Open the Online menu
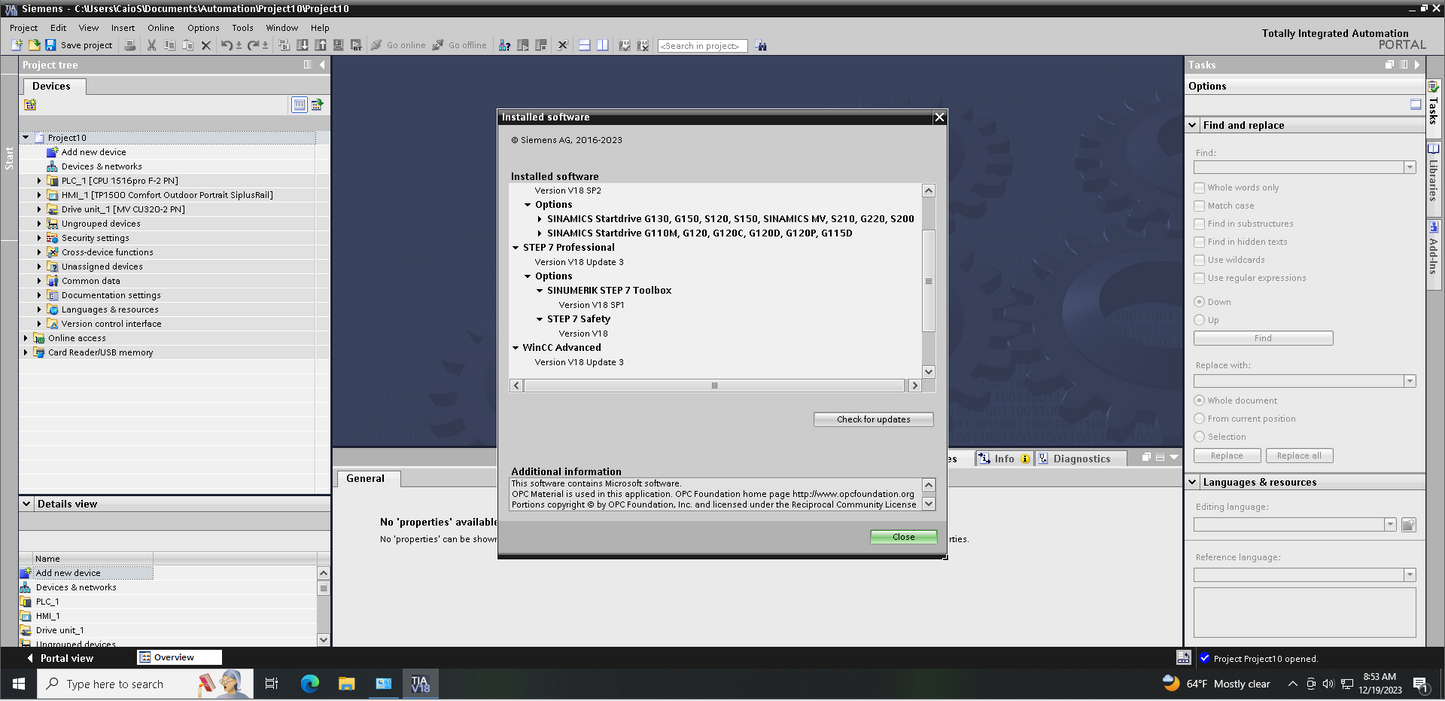 160,28
